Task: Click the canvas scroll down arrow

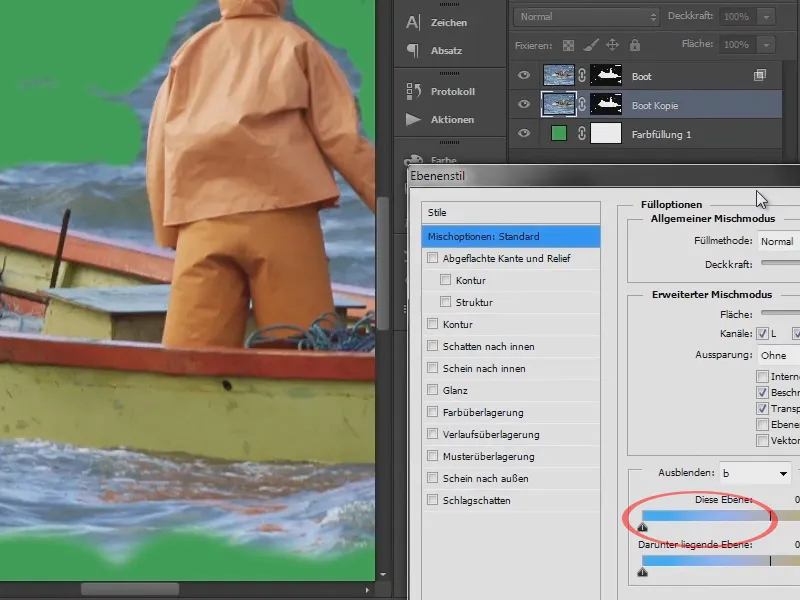Action: tap(383, 575)
